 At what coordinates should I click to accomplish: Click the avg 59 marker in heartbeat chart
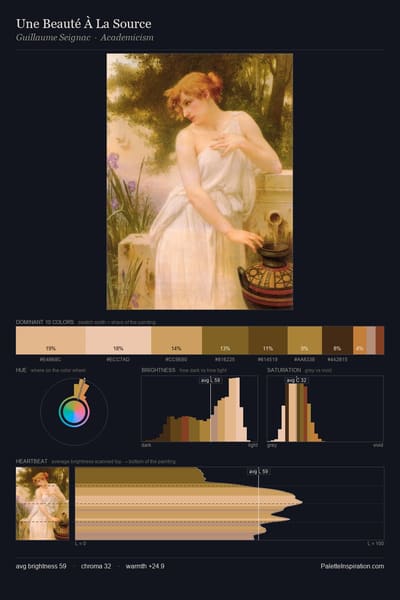click(x=258, y=472)
